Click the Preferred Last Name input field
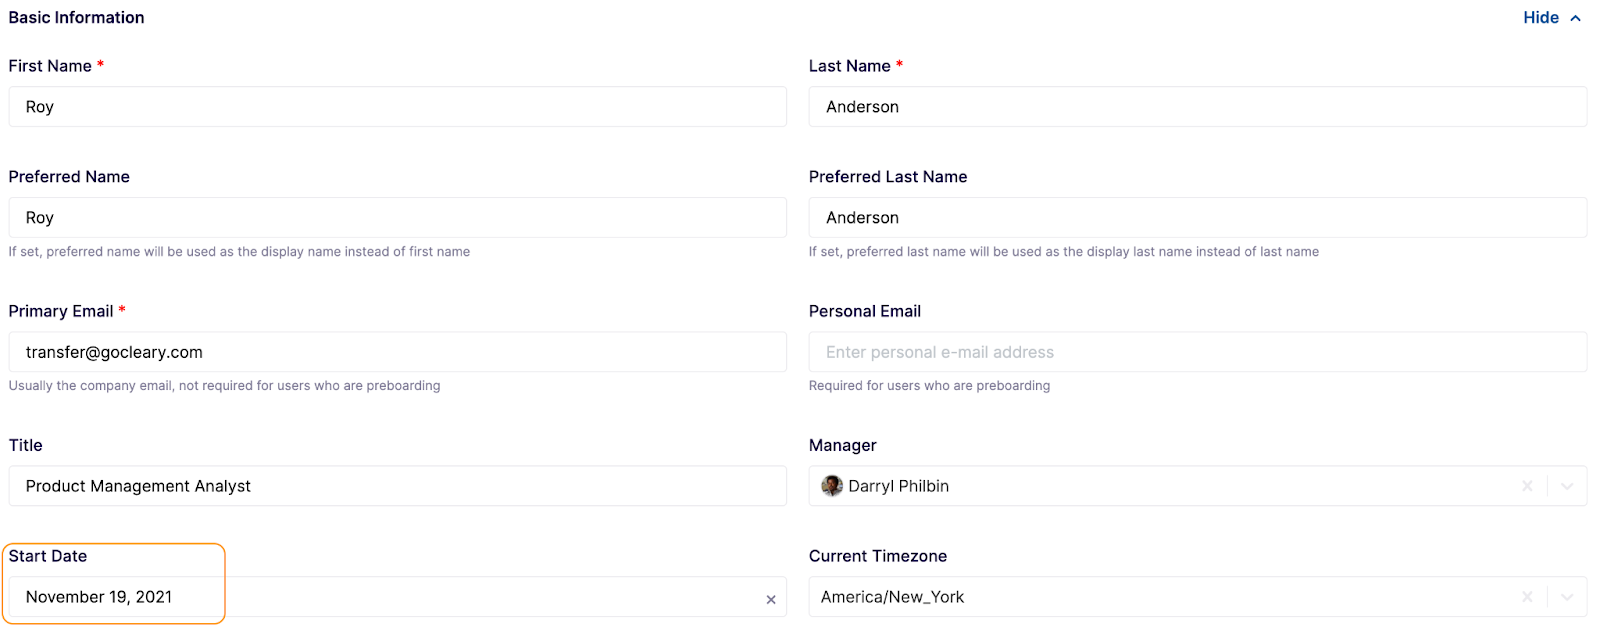This screenshot has height=627, width=1600. pos(1198,218)
